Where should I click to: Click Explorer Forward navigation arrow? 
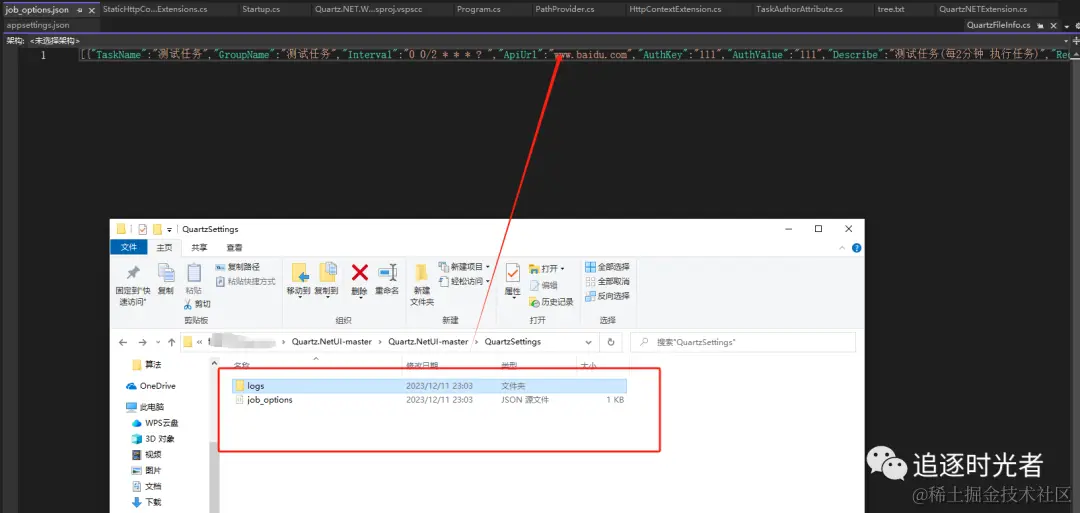142,342
